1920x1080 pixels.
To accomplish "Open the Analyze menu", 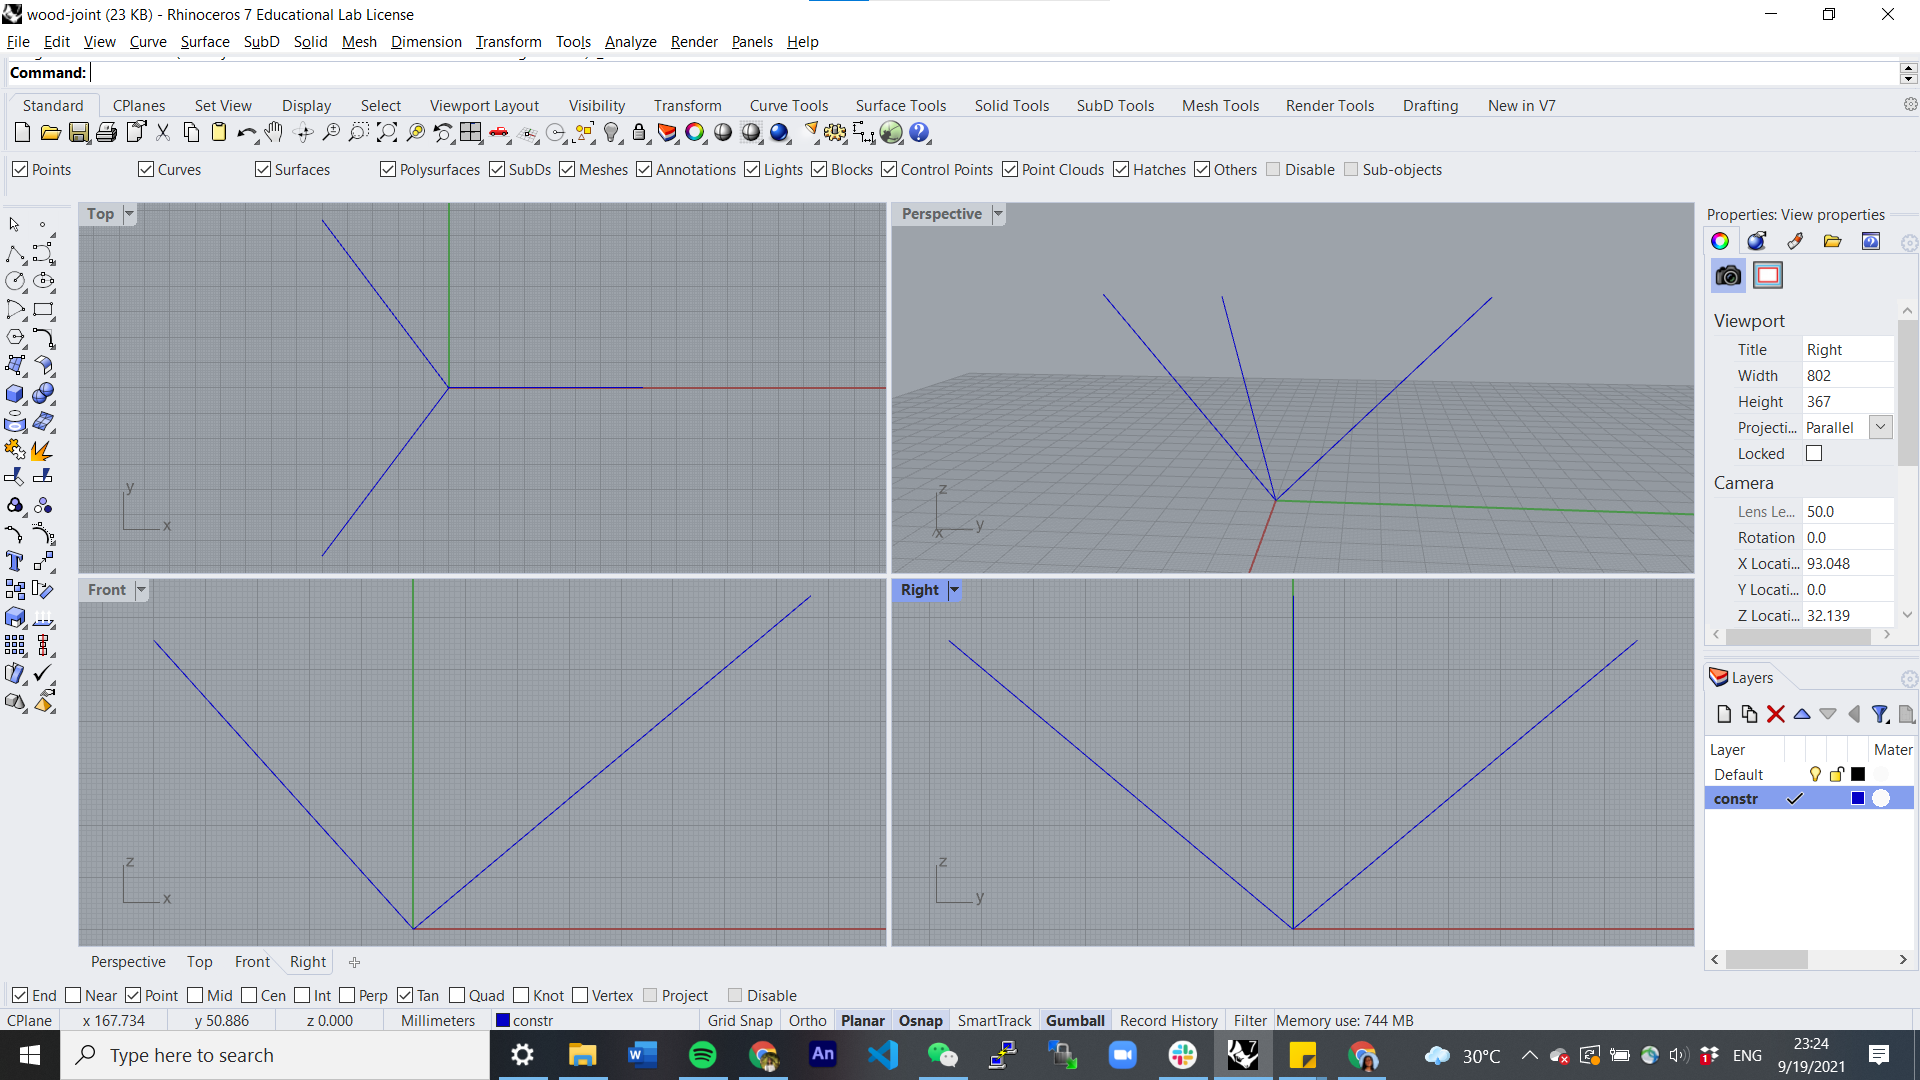I will (630, 42).
